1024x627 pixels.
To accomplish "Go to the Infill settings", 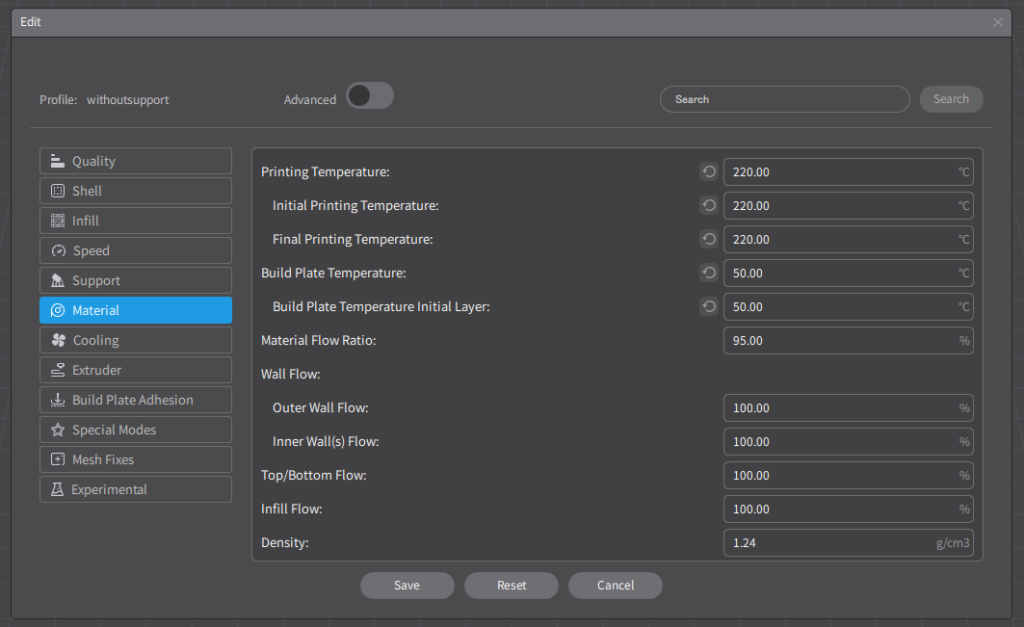I will pyautogui.click(x=136, y=221).
